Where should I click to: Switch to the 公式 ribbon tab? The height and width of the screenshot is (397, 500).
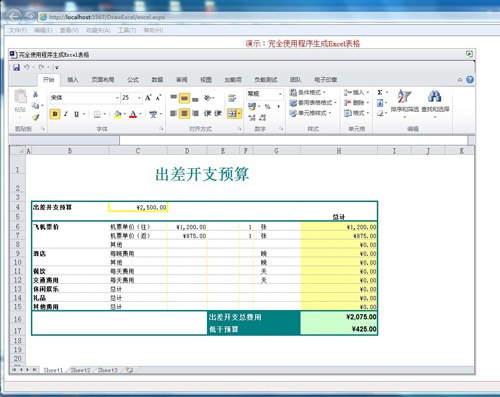click(133, 80)
